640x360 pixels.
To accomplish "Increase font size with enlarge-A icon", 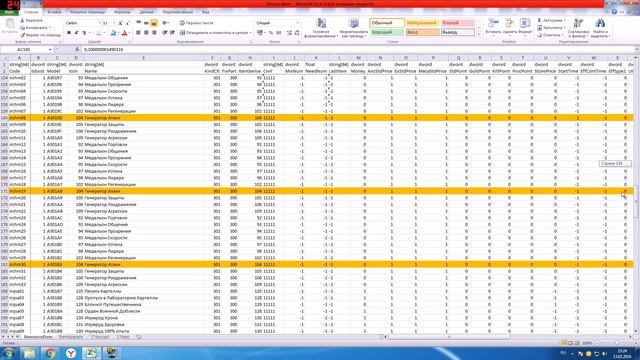I will click(120, 23).
